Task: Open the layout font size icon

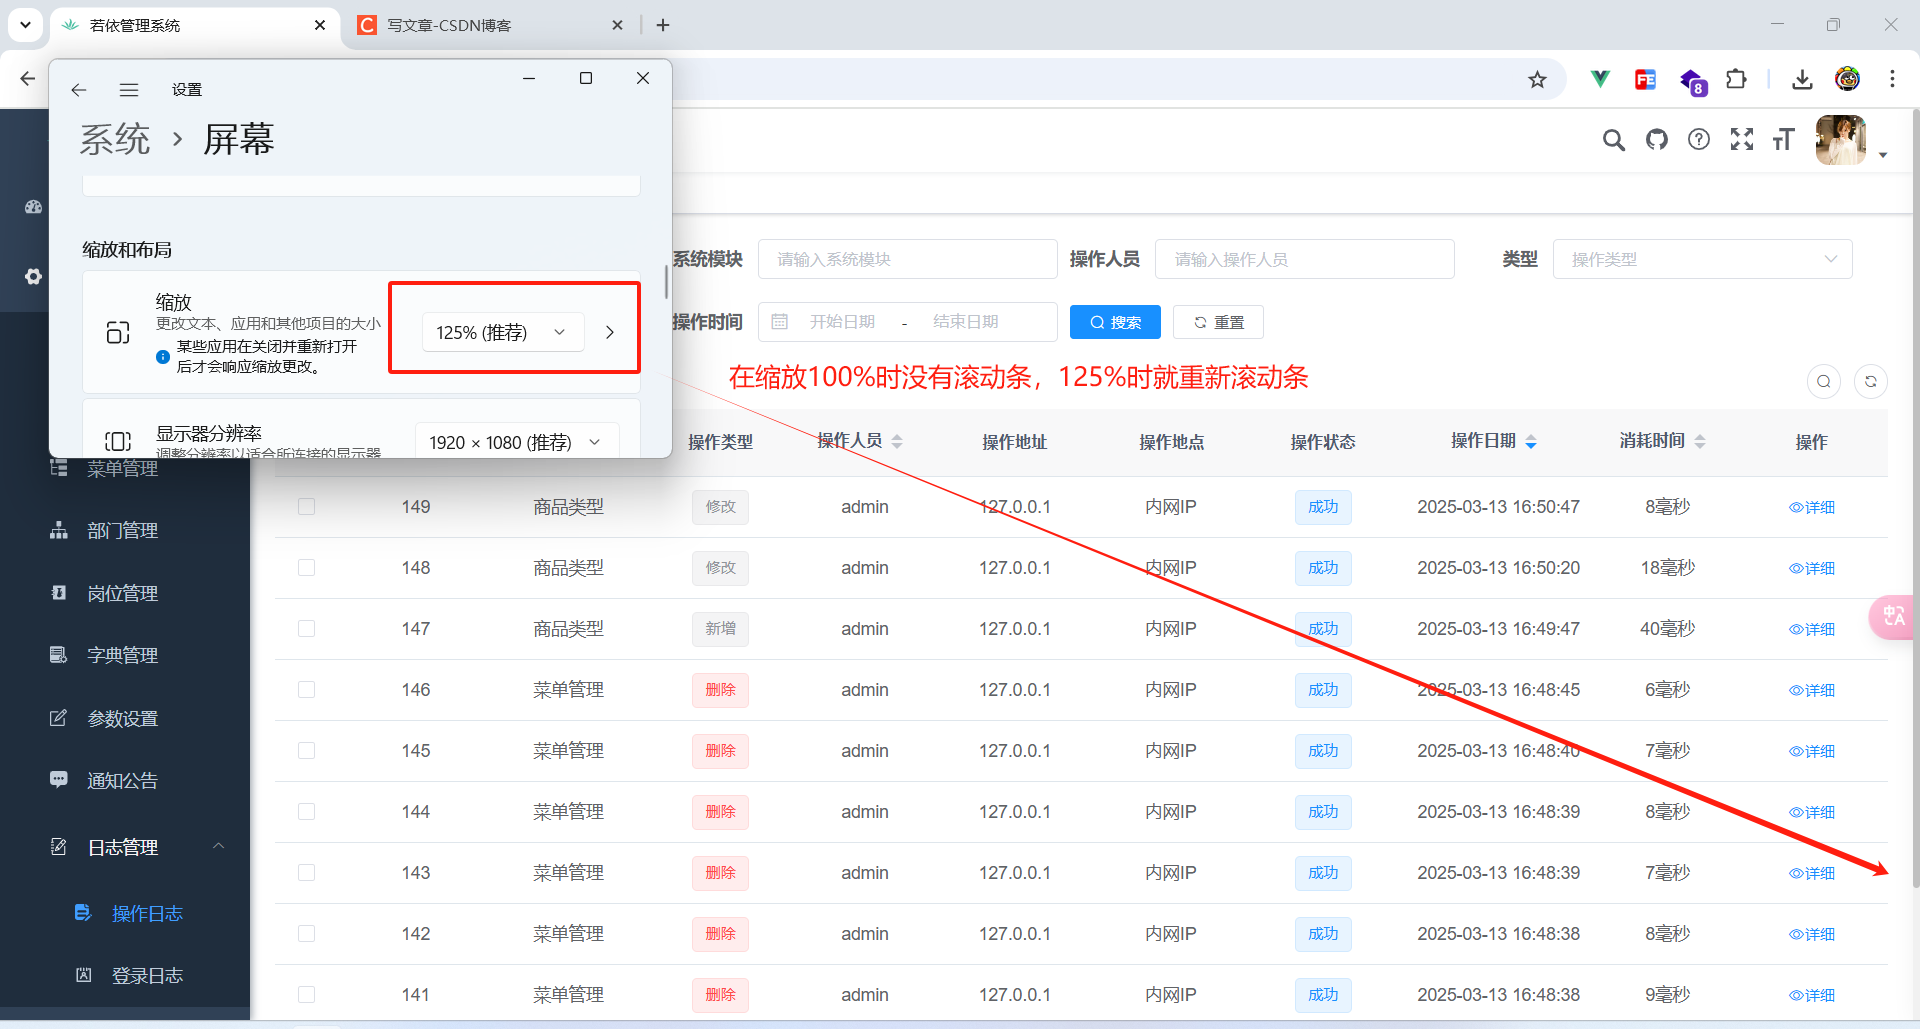Action: pyautogui.click(x=1784, y=140)
